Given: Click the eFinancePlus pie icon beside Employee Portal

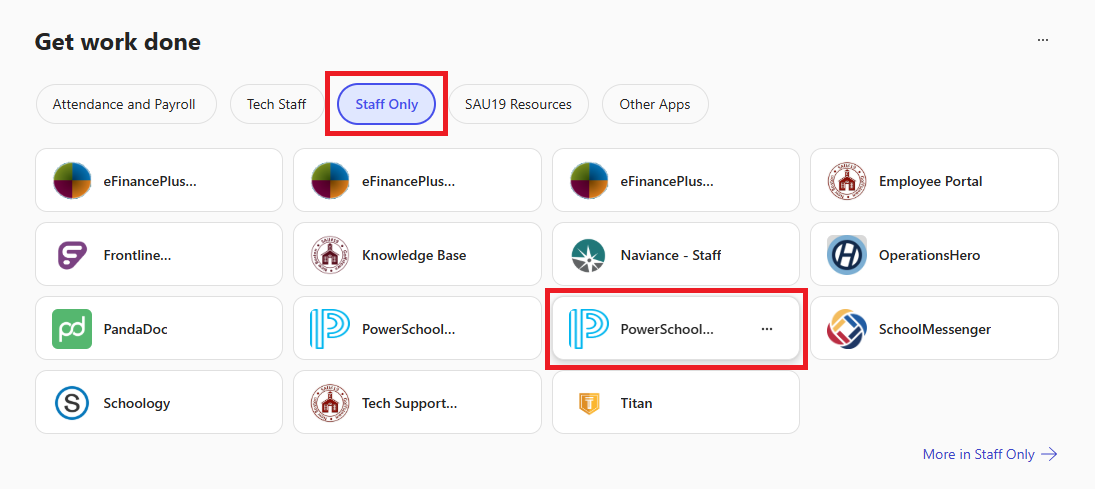Looking at the screenshot, I should [589, 181].
